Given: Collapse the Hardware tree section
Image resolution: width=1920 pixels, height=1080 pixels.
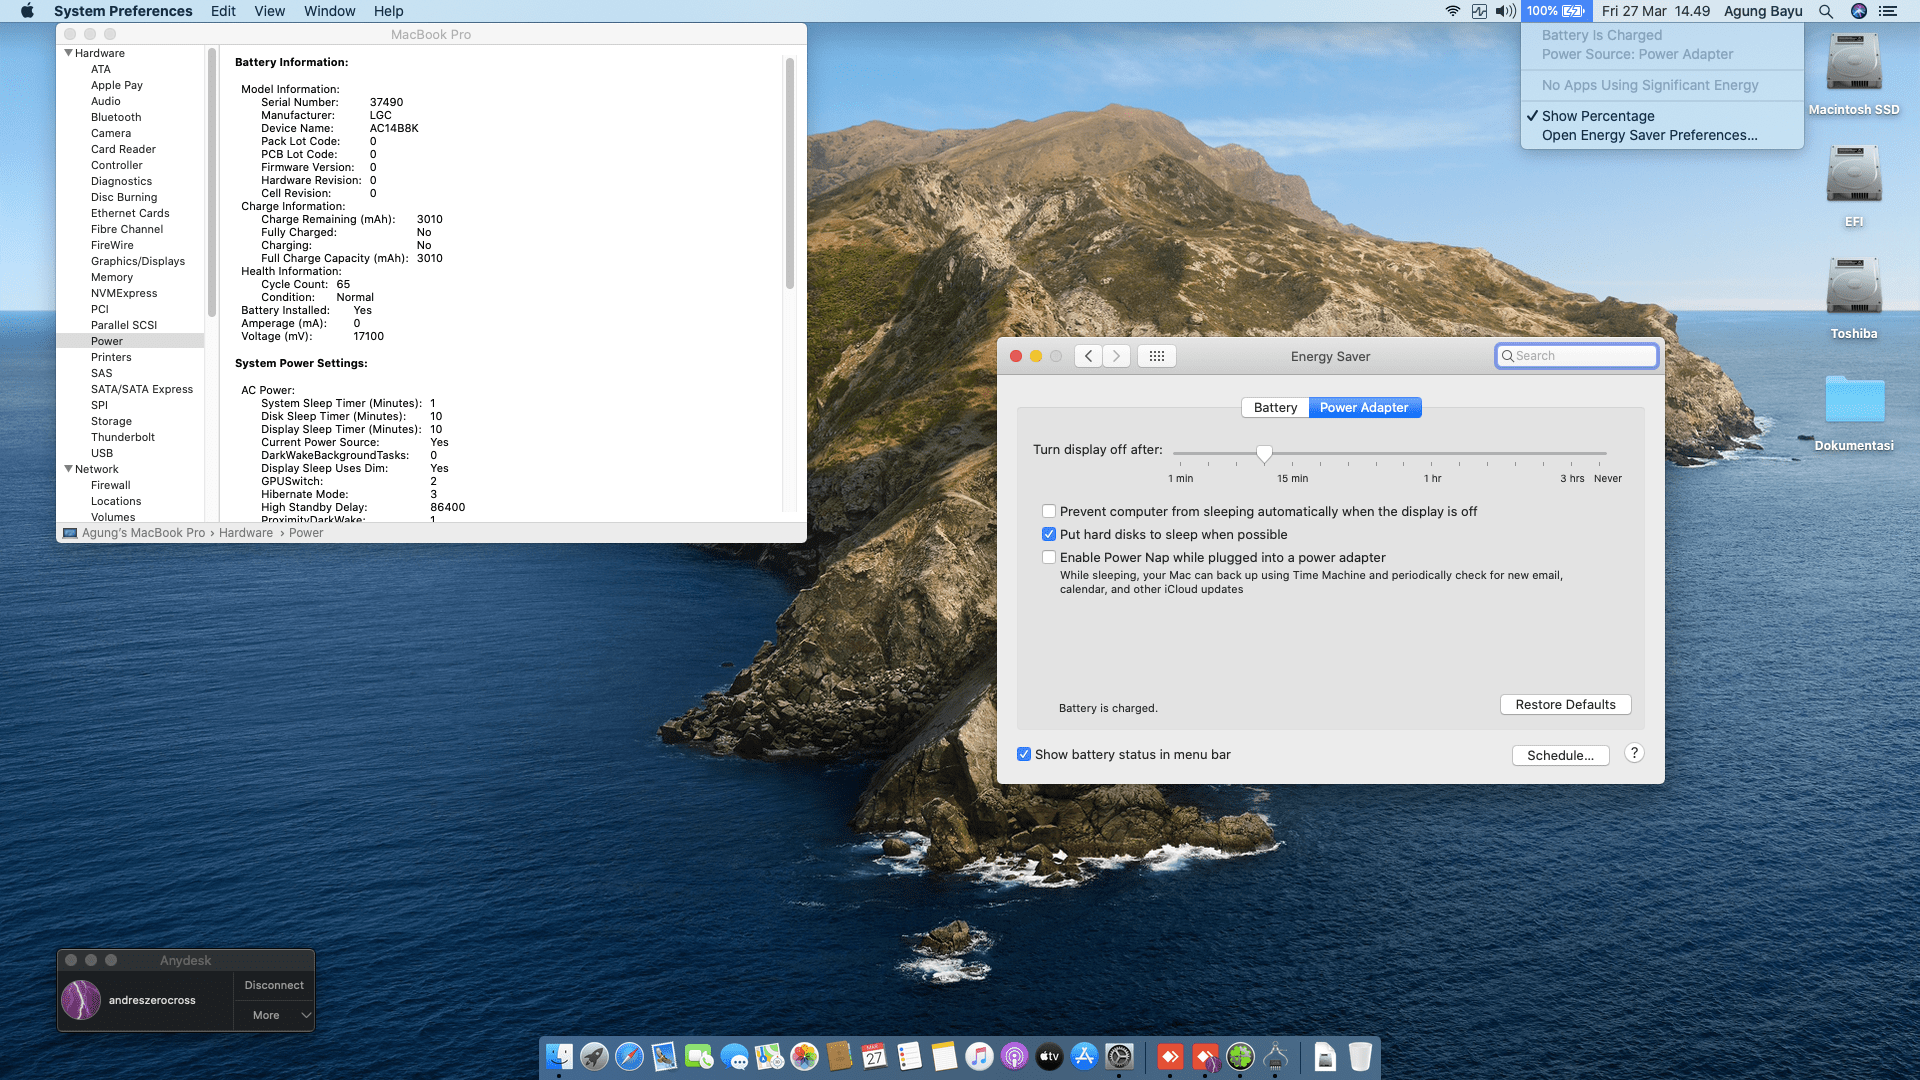Looking at the screenshot, I should tap(68, 53).
